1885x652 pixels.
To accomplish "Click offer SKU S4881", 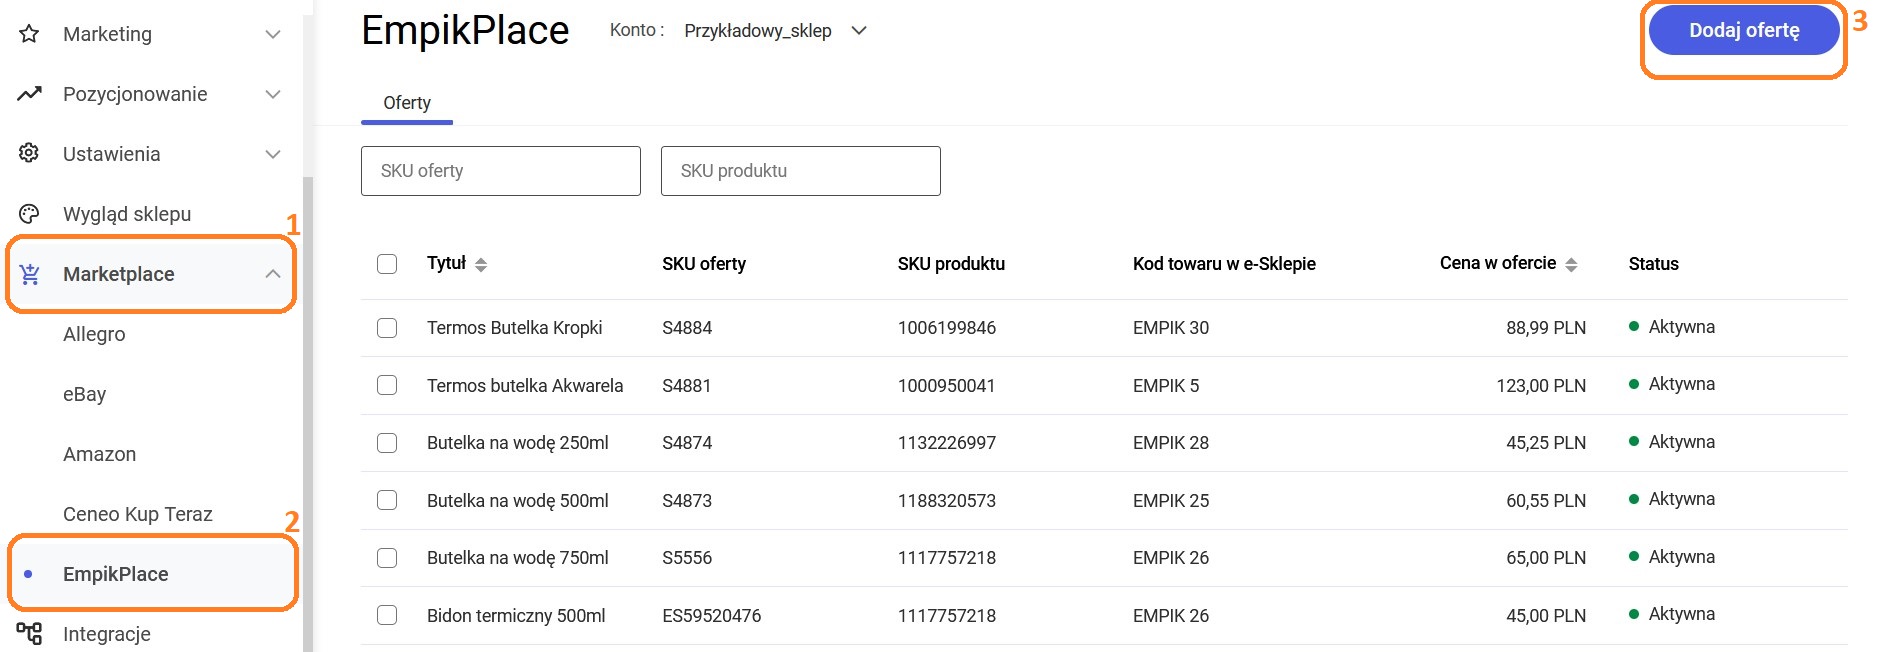I will [x=687, y=385].
